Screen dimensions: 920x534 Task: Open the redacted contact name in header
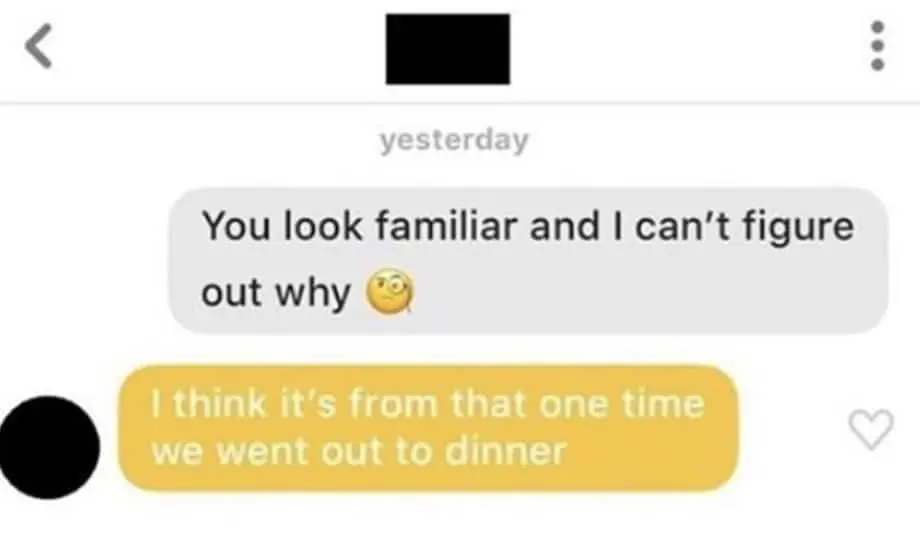[448, 49]
